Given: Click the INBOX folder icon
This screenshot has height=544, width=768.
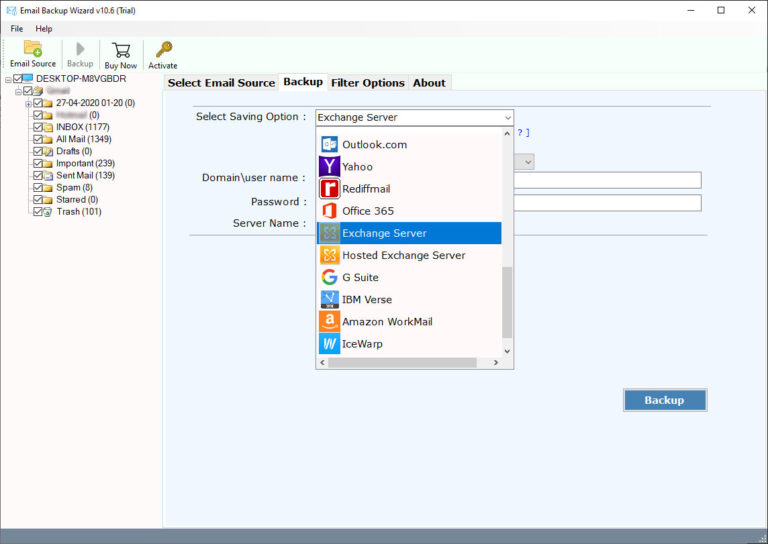Looking at the screenshot, I should (48, 127).
